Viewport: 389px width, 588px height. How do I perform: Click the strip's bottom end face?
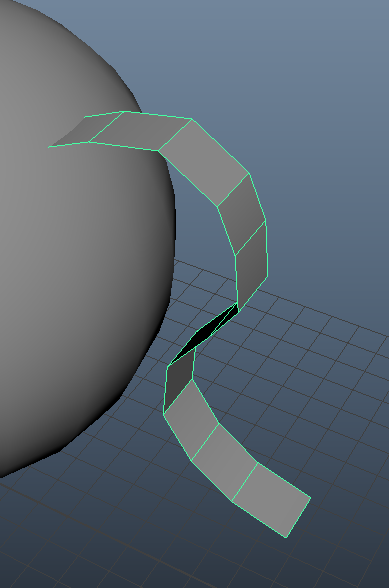tap(272, 500)
